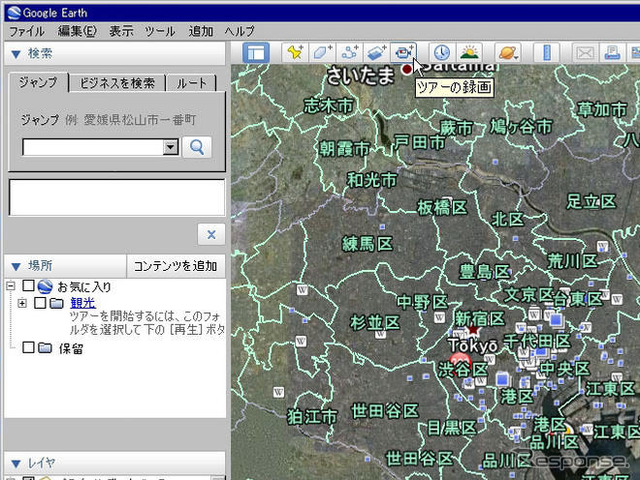Open the 編集(E) menu

77,31
